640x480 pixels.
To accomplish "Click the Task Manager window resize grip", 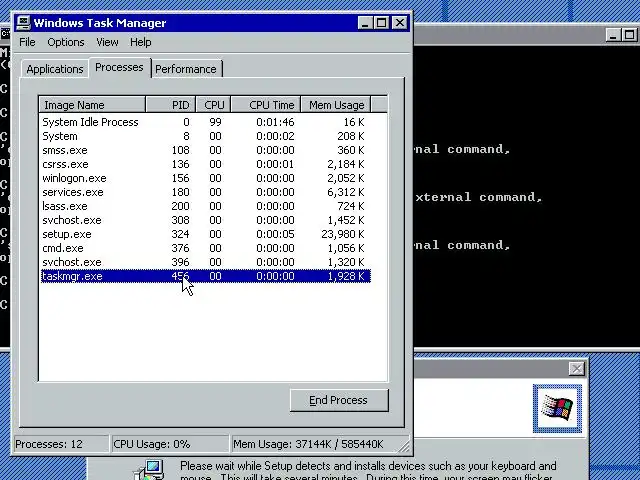I will 403,446.
